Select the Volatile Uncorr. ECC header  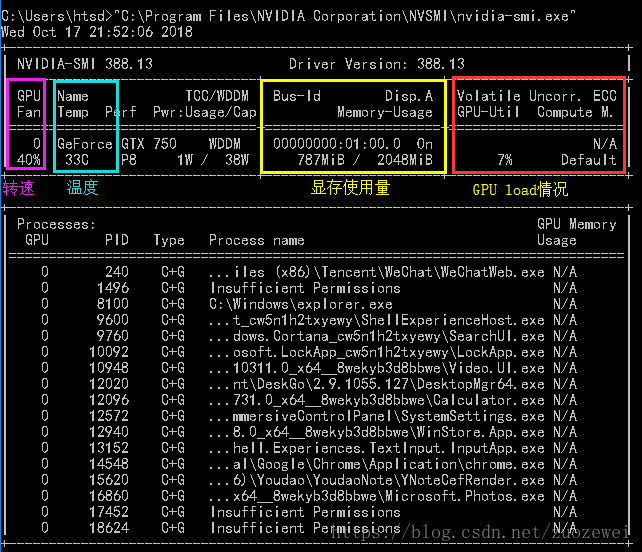click(x=536, y=96)
